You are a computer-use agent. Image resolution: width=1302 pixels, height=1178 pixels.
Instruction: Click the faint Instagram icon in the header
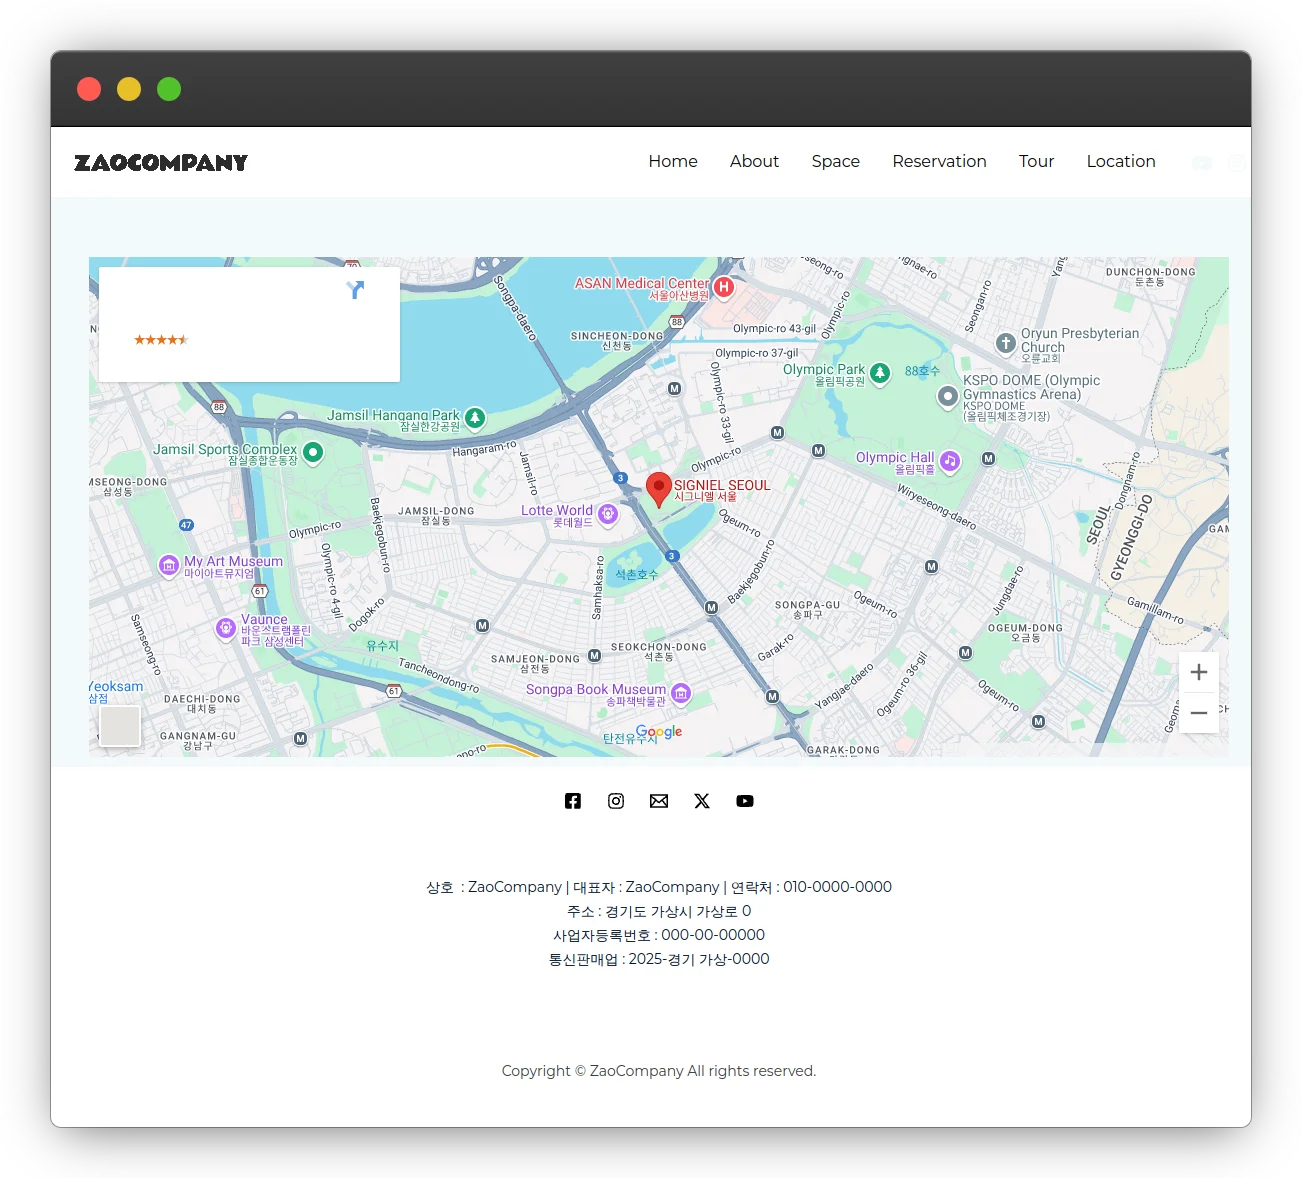click(1237, 163)
